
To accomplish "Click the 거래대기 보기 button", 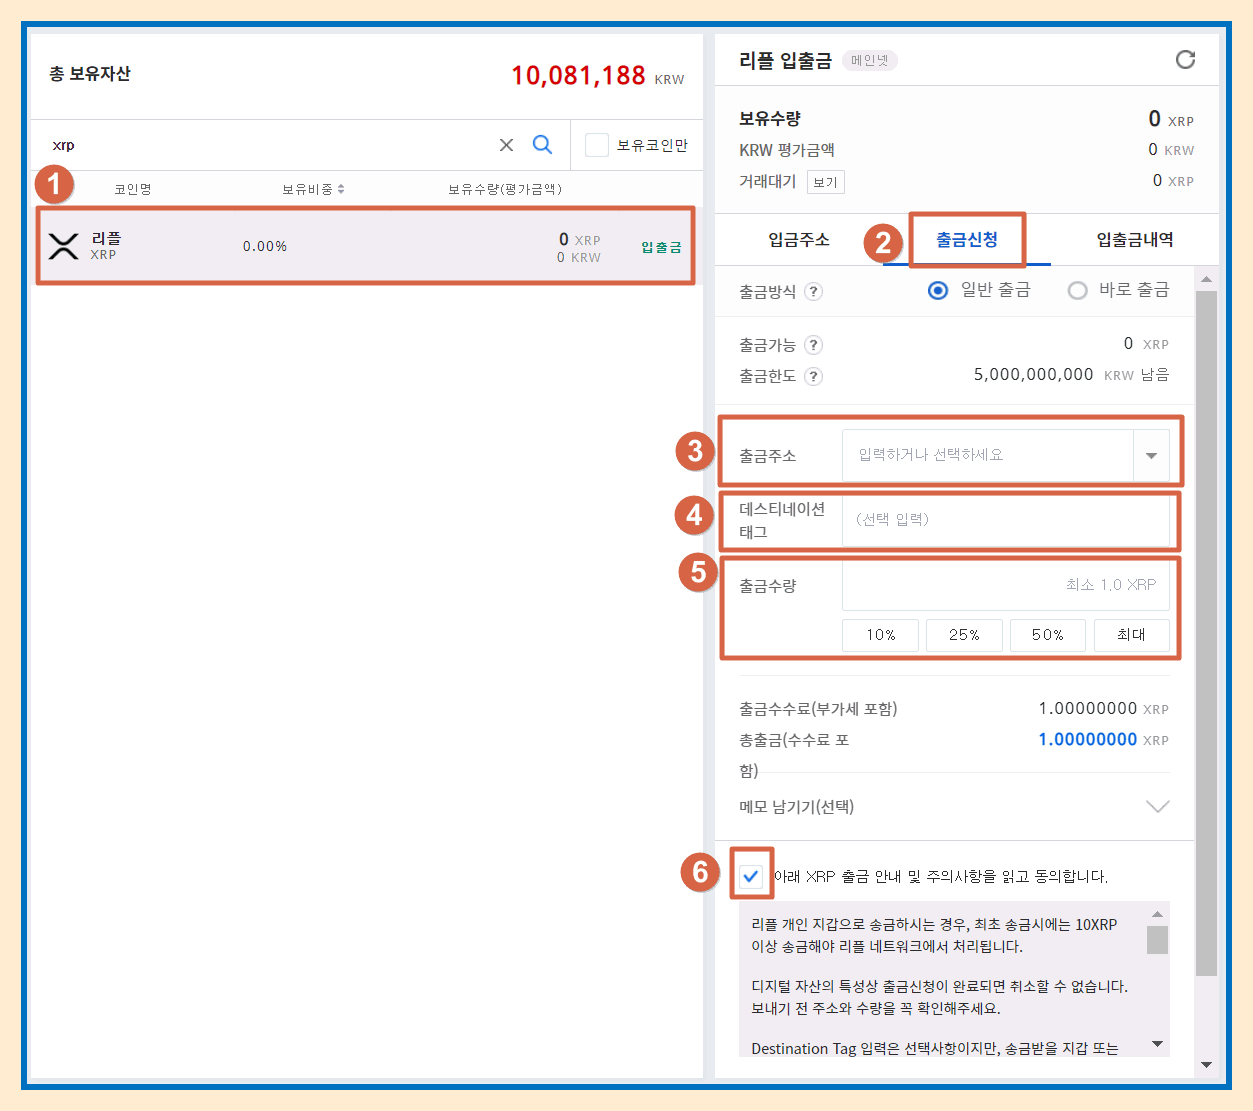I will point(826,182).
